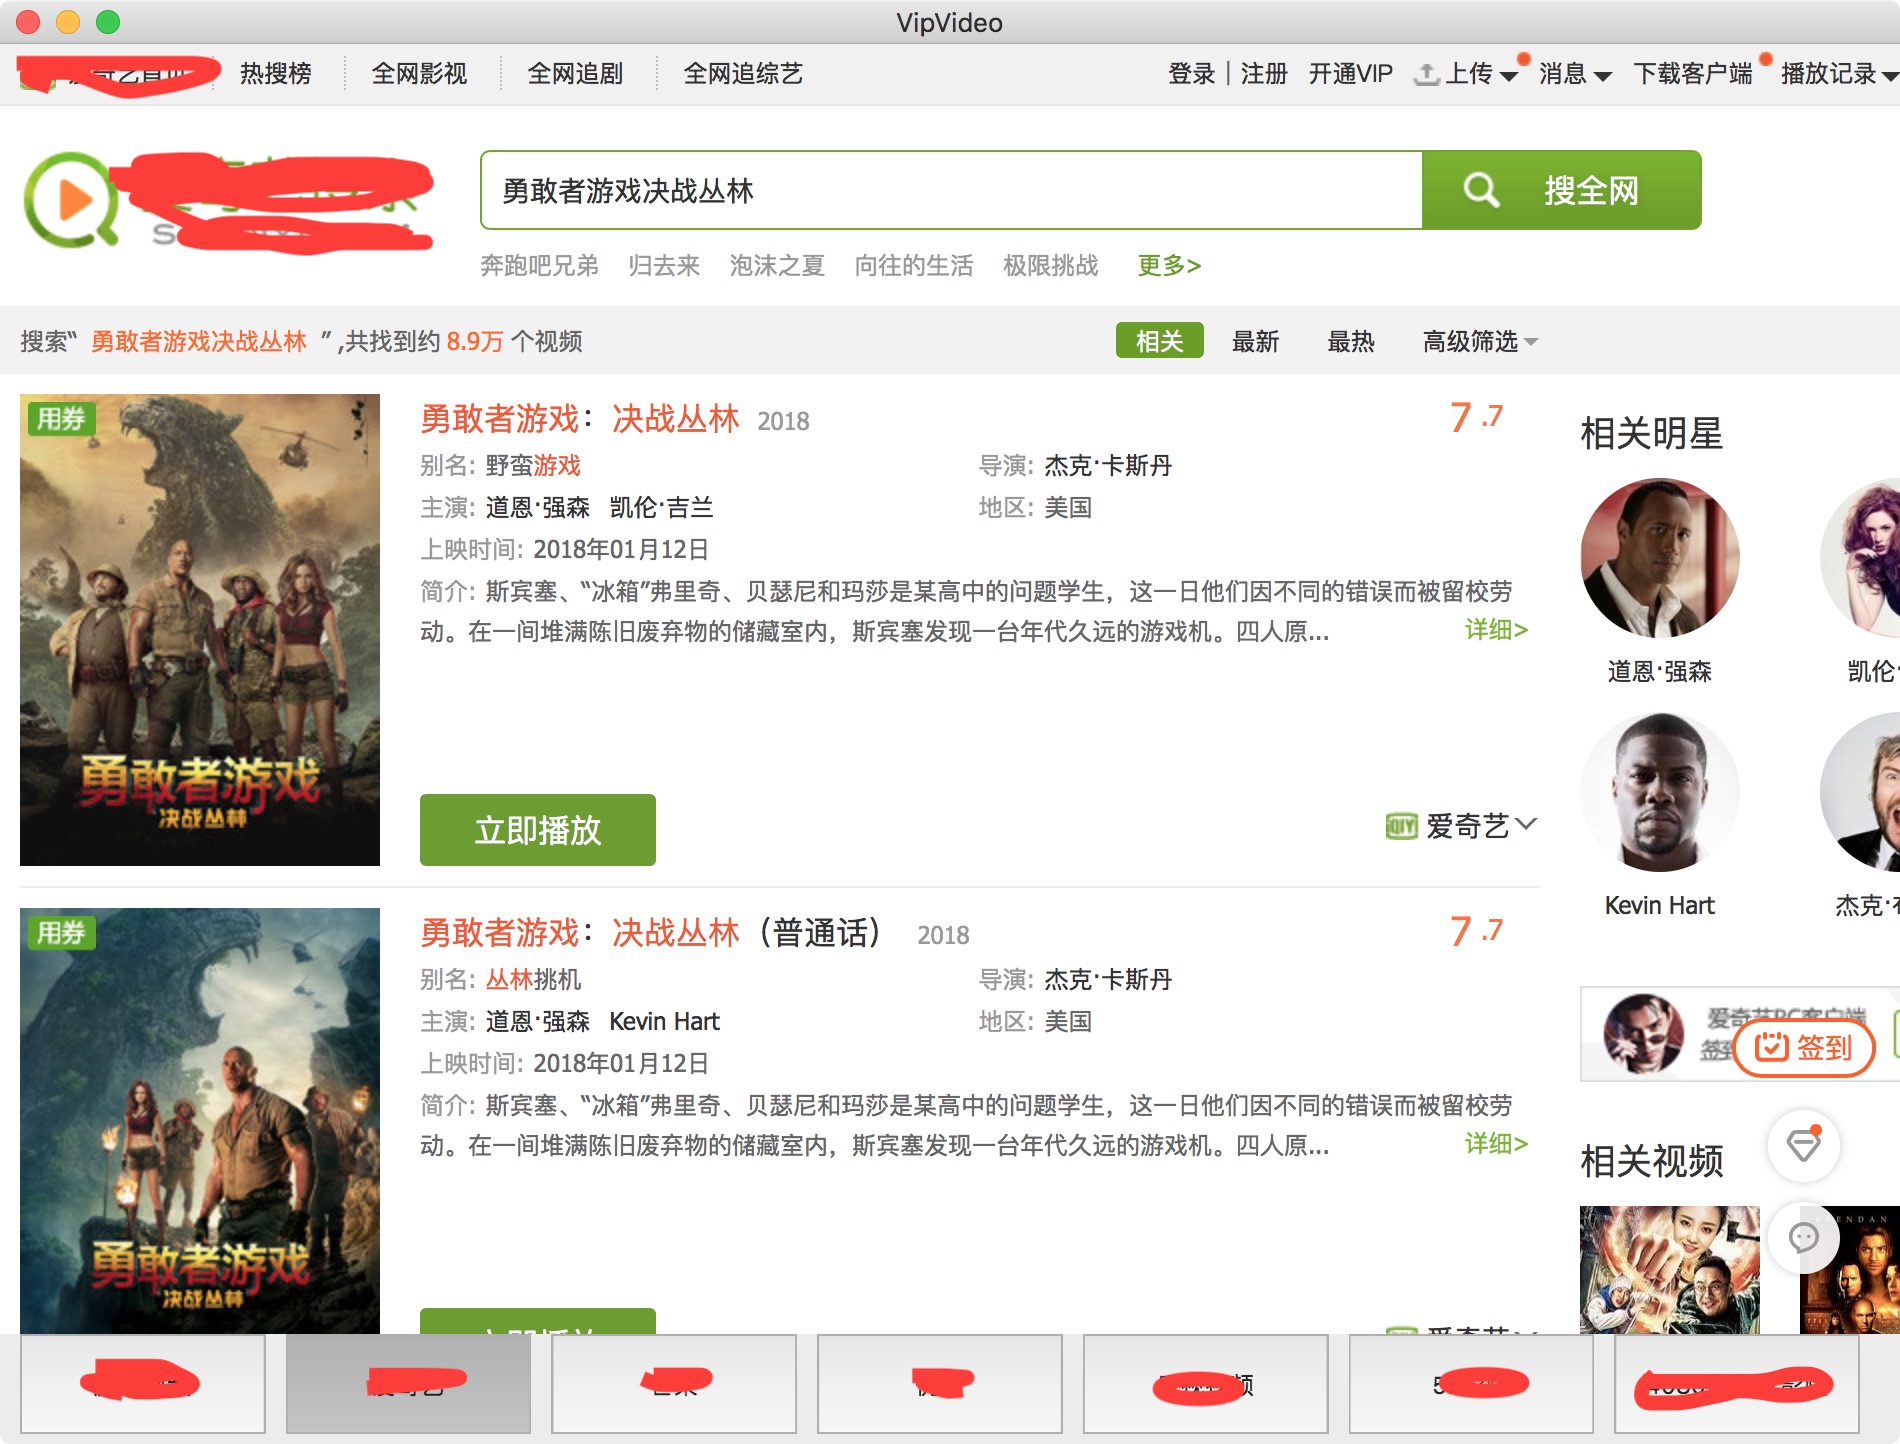Click the 7.7 score of first result
Viewport: 1900px width, 1444px height.
coord(1477,417)
